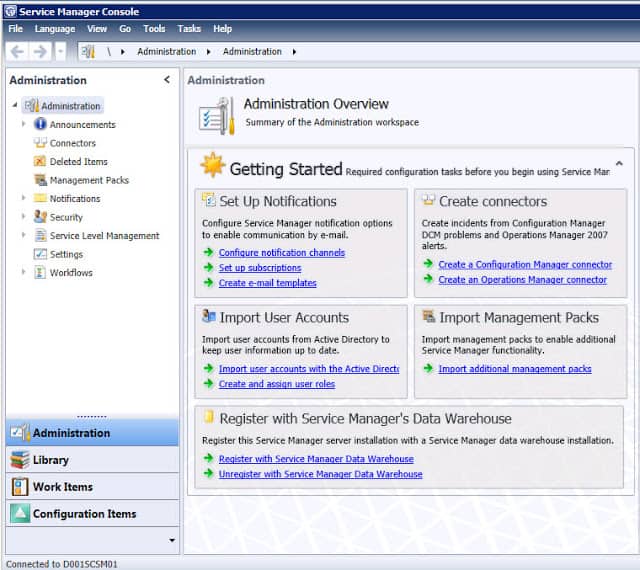Image resolution: width=640 pixels, height=570 pixels.
Task: Open the workspace pane options dropdown arrow
Action: pos(172,540)
